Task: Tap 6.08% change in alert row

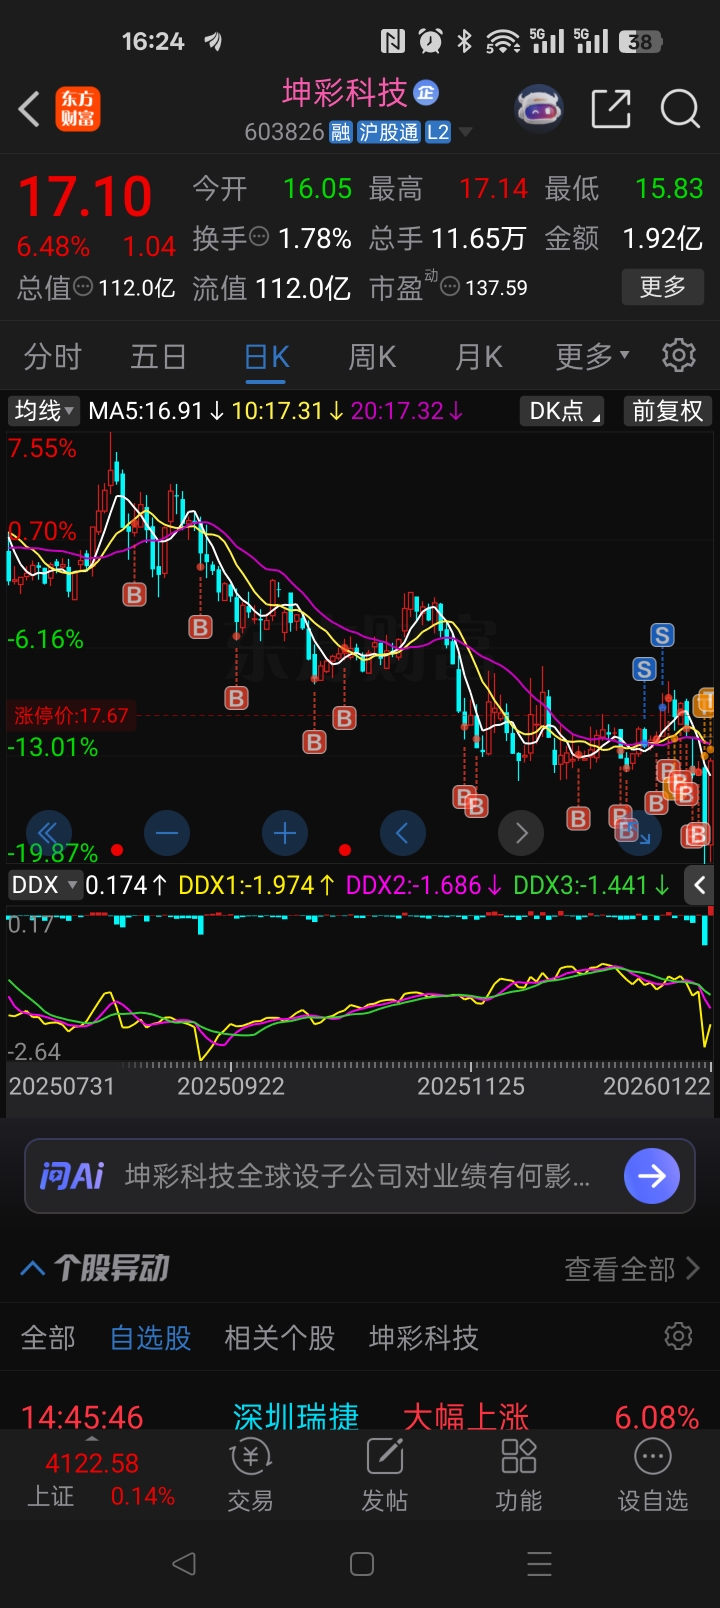Action: pos(657,1417)
